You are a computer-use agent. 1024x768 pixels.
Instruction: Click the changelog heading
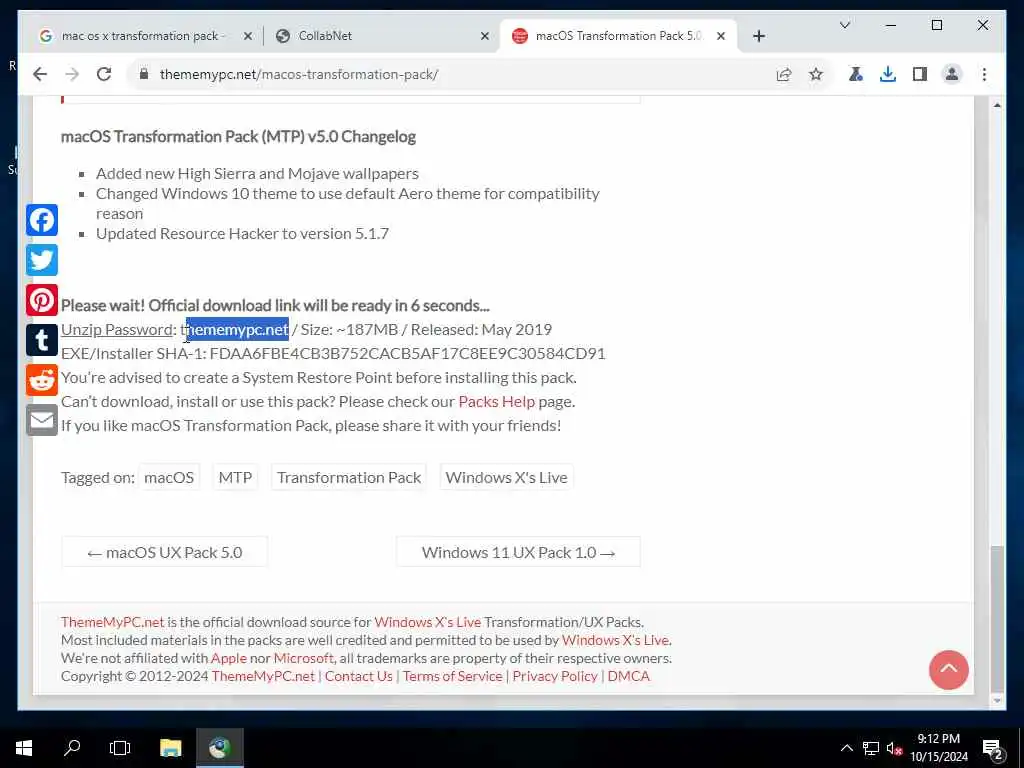pos(238,136)
